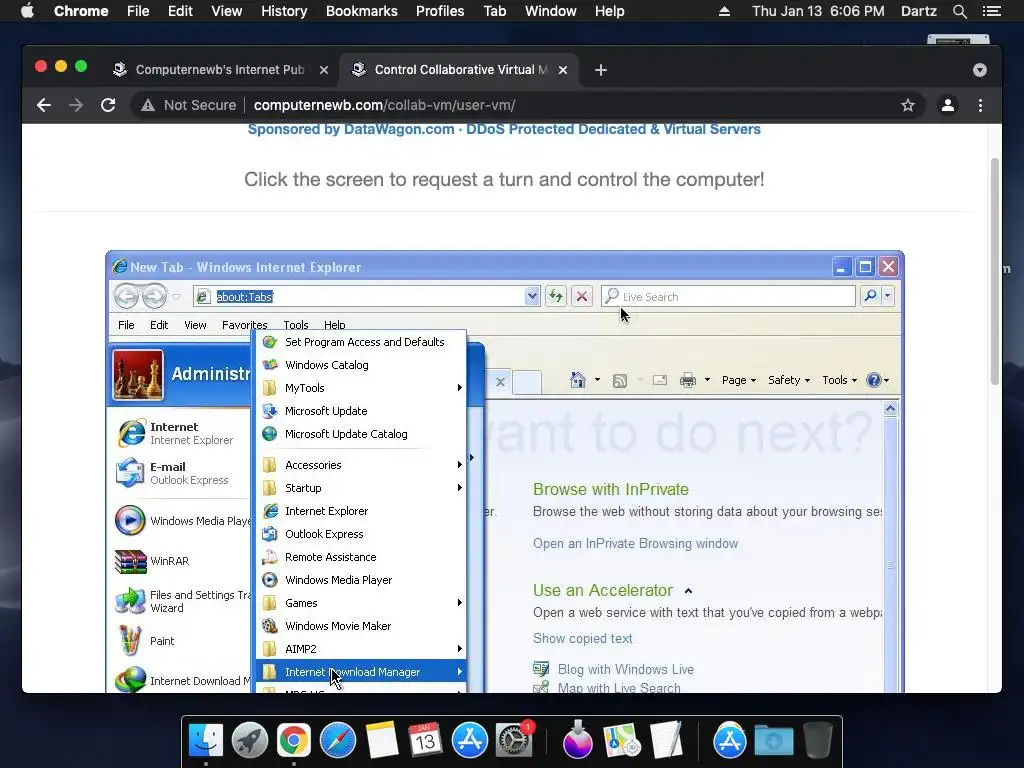
Task: Select Remote Assistance in programs list
Action: [363, 557]
